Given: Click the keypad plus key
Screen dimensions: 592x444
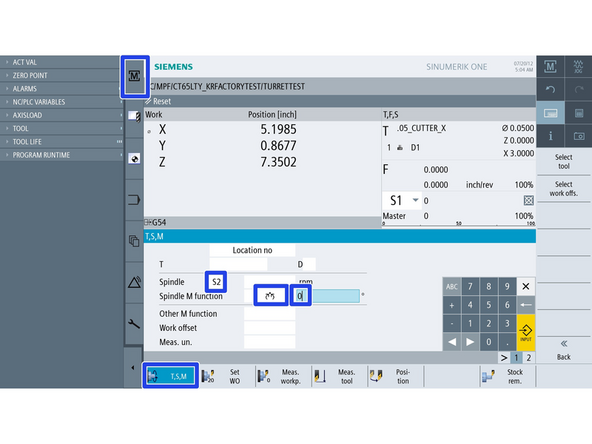Looking at the screenshot, I should (452, 305).
